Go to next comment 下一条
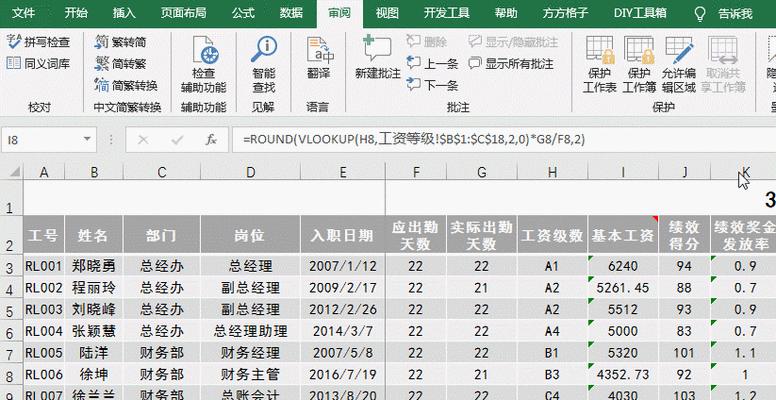The image size is (776, 400). pyautogui.click(x=433, y=85)
